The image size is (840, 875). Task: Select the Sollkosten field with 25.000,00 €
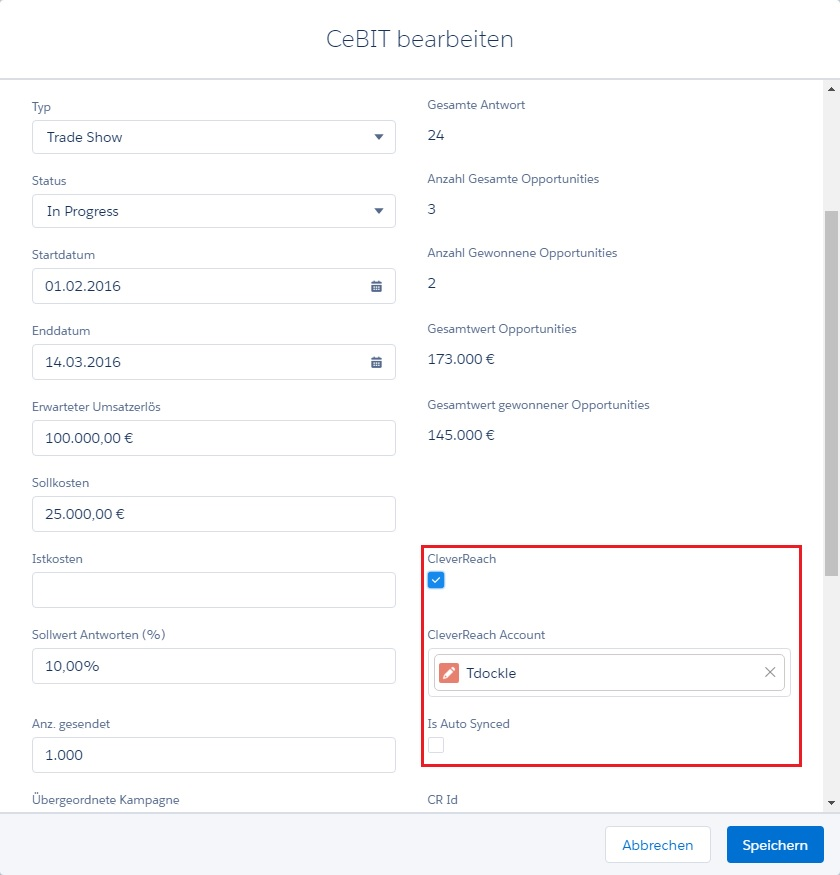(x=214, y=514)
